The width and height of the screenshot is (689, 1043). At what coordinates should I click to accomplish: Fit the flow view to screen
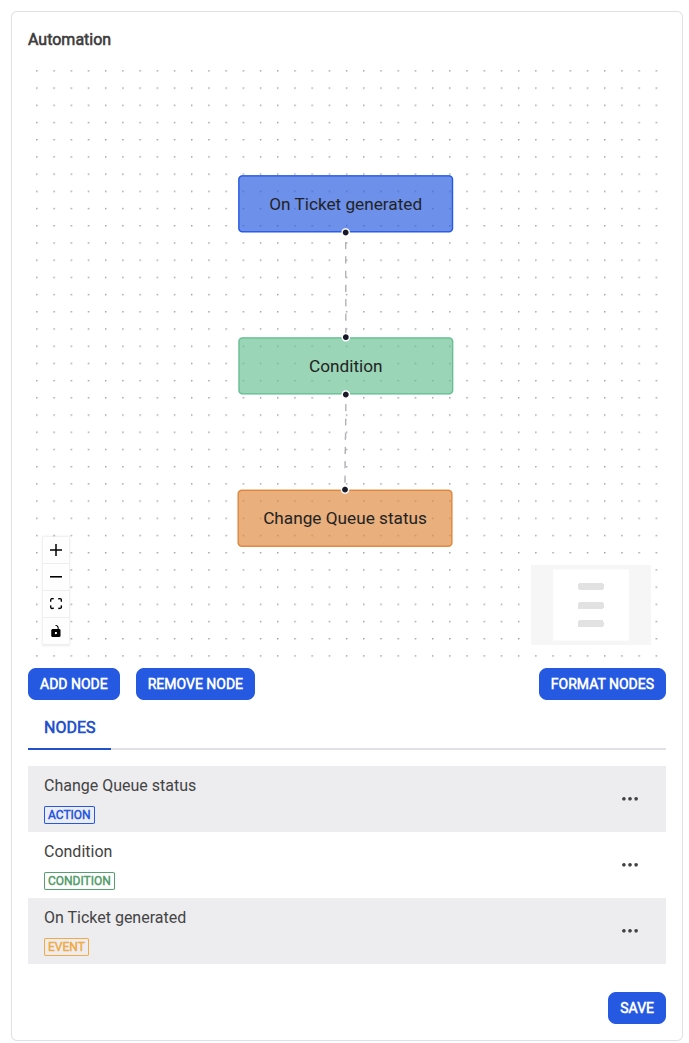coord(56,604)
